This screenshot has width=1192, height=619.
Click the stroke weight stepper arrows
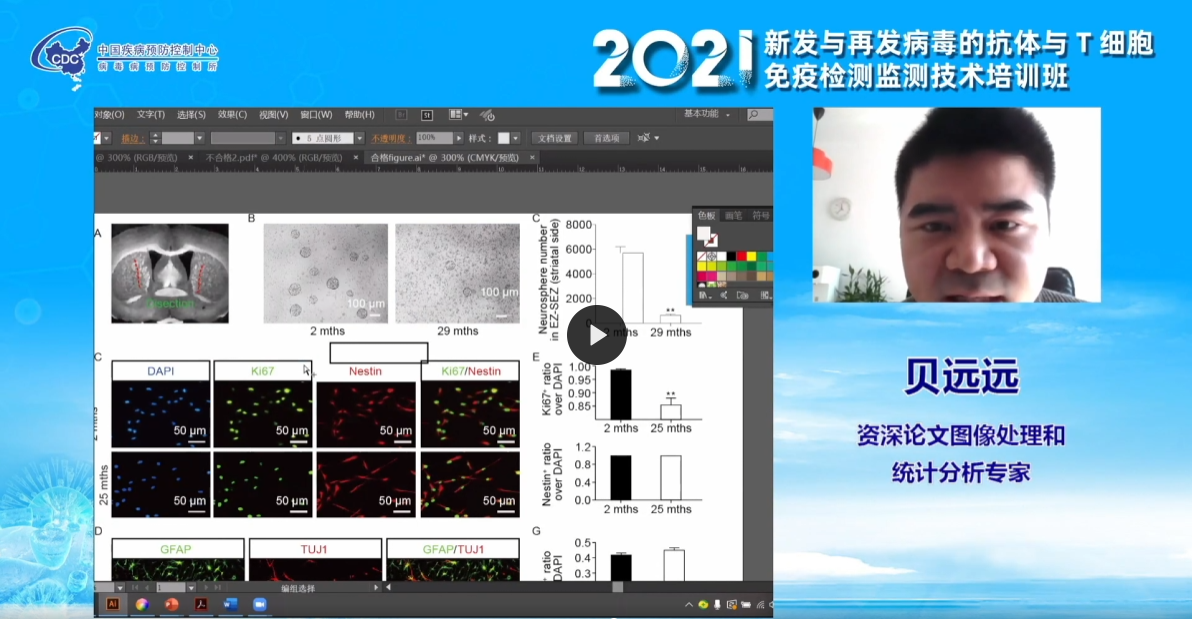(155, 138)
